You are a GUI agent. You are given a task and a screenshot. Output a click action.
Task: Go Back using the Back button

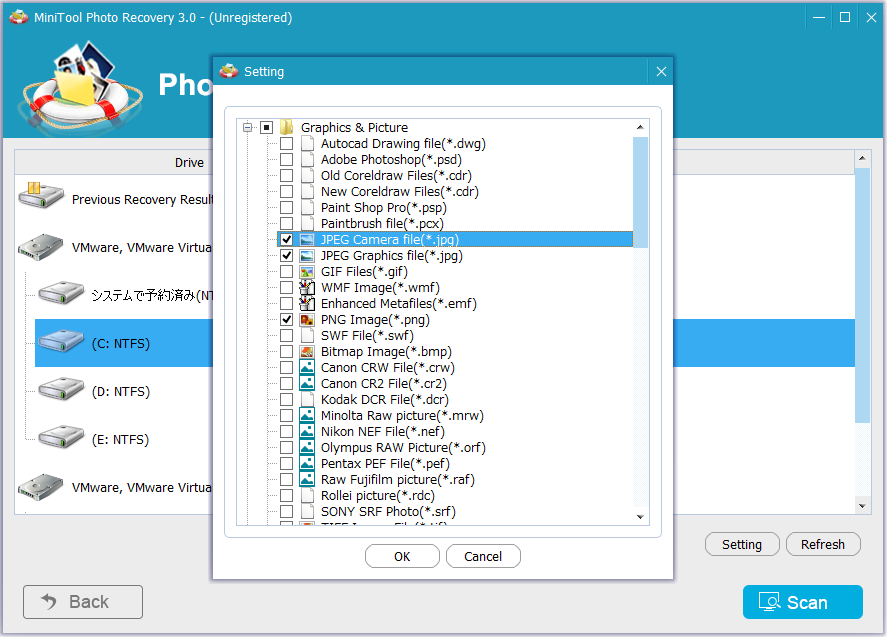pos(83,602)
